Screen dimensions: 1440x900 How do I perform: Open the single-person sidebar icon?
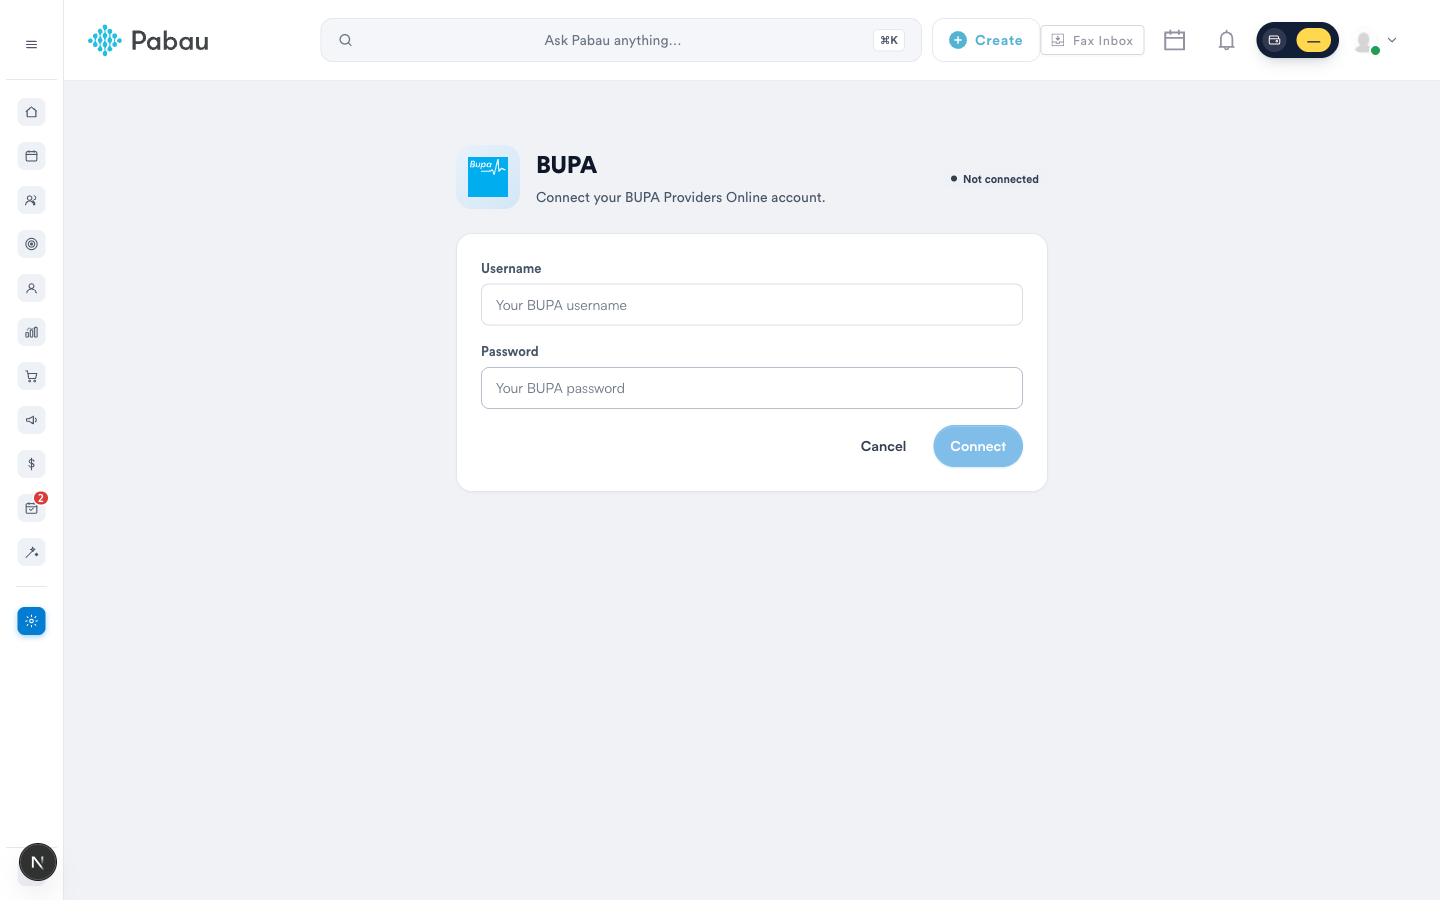[x=32, y=288]
